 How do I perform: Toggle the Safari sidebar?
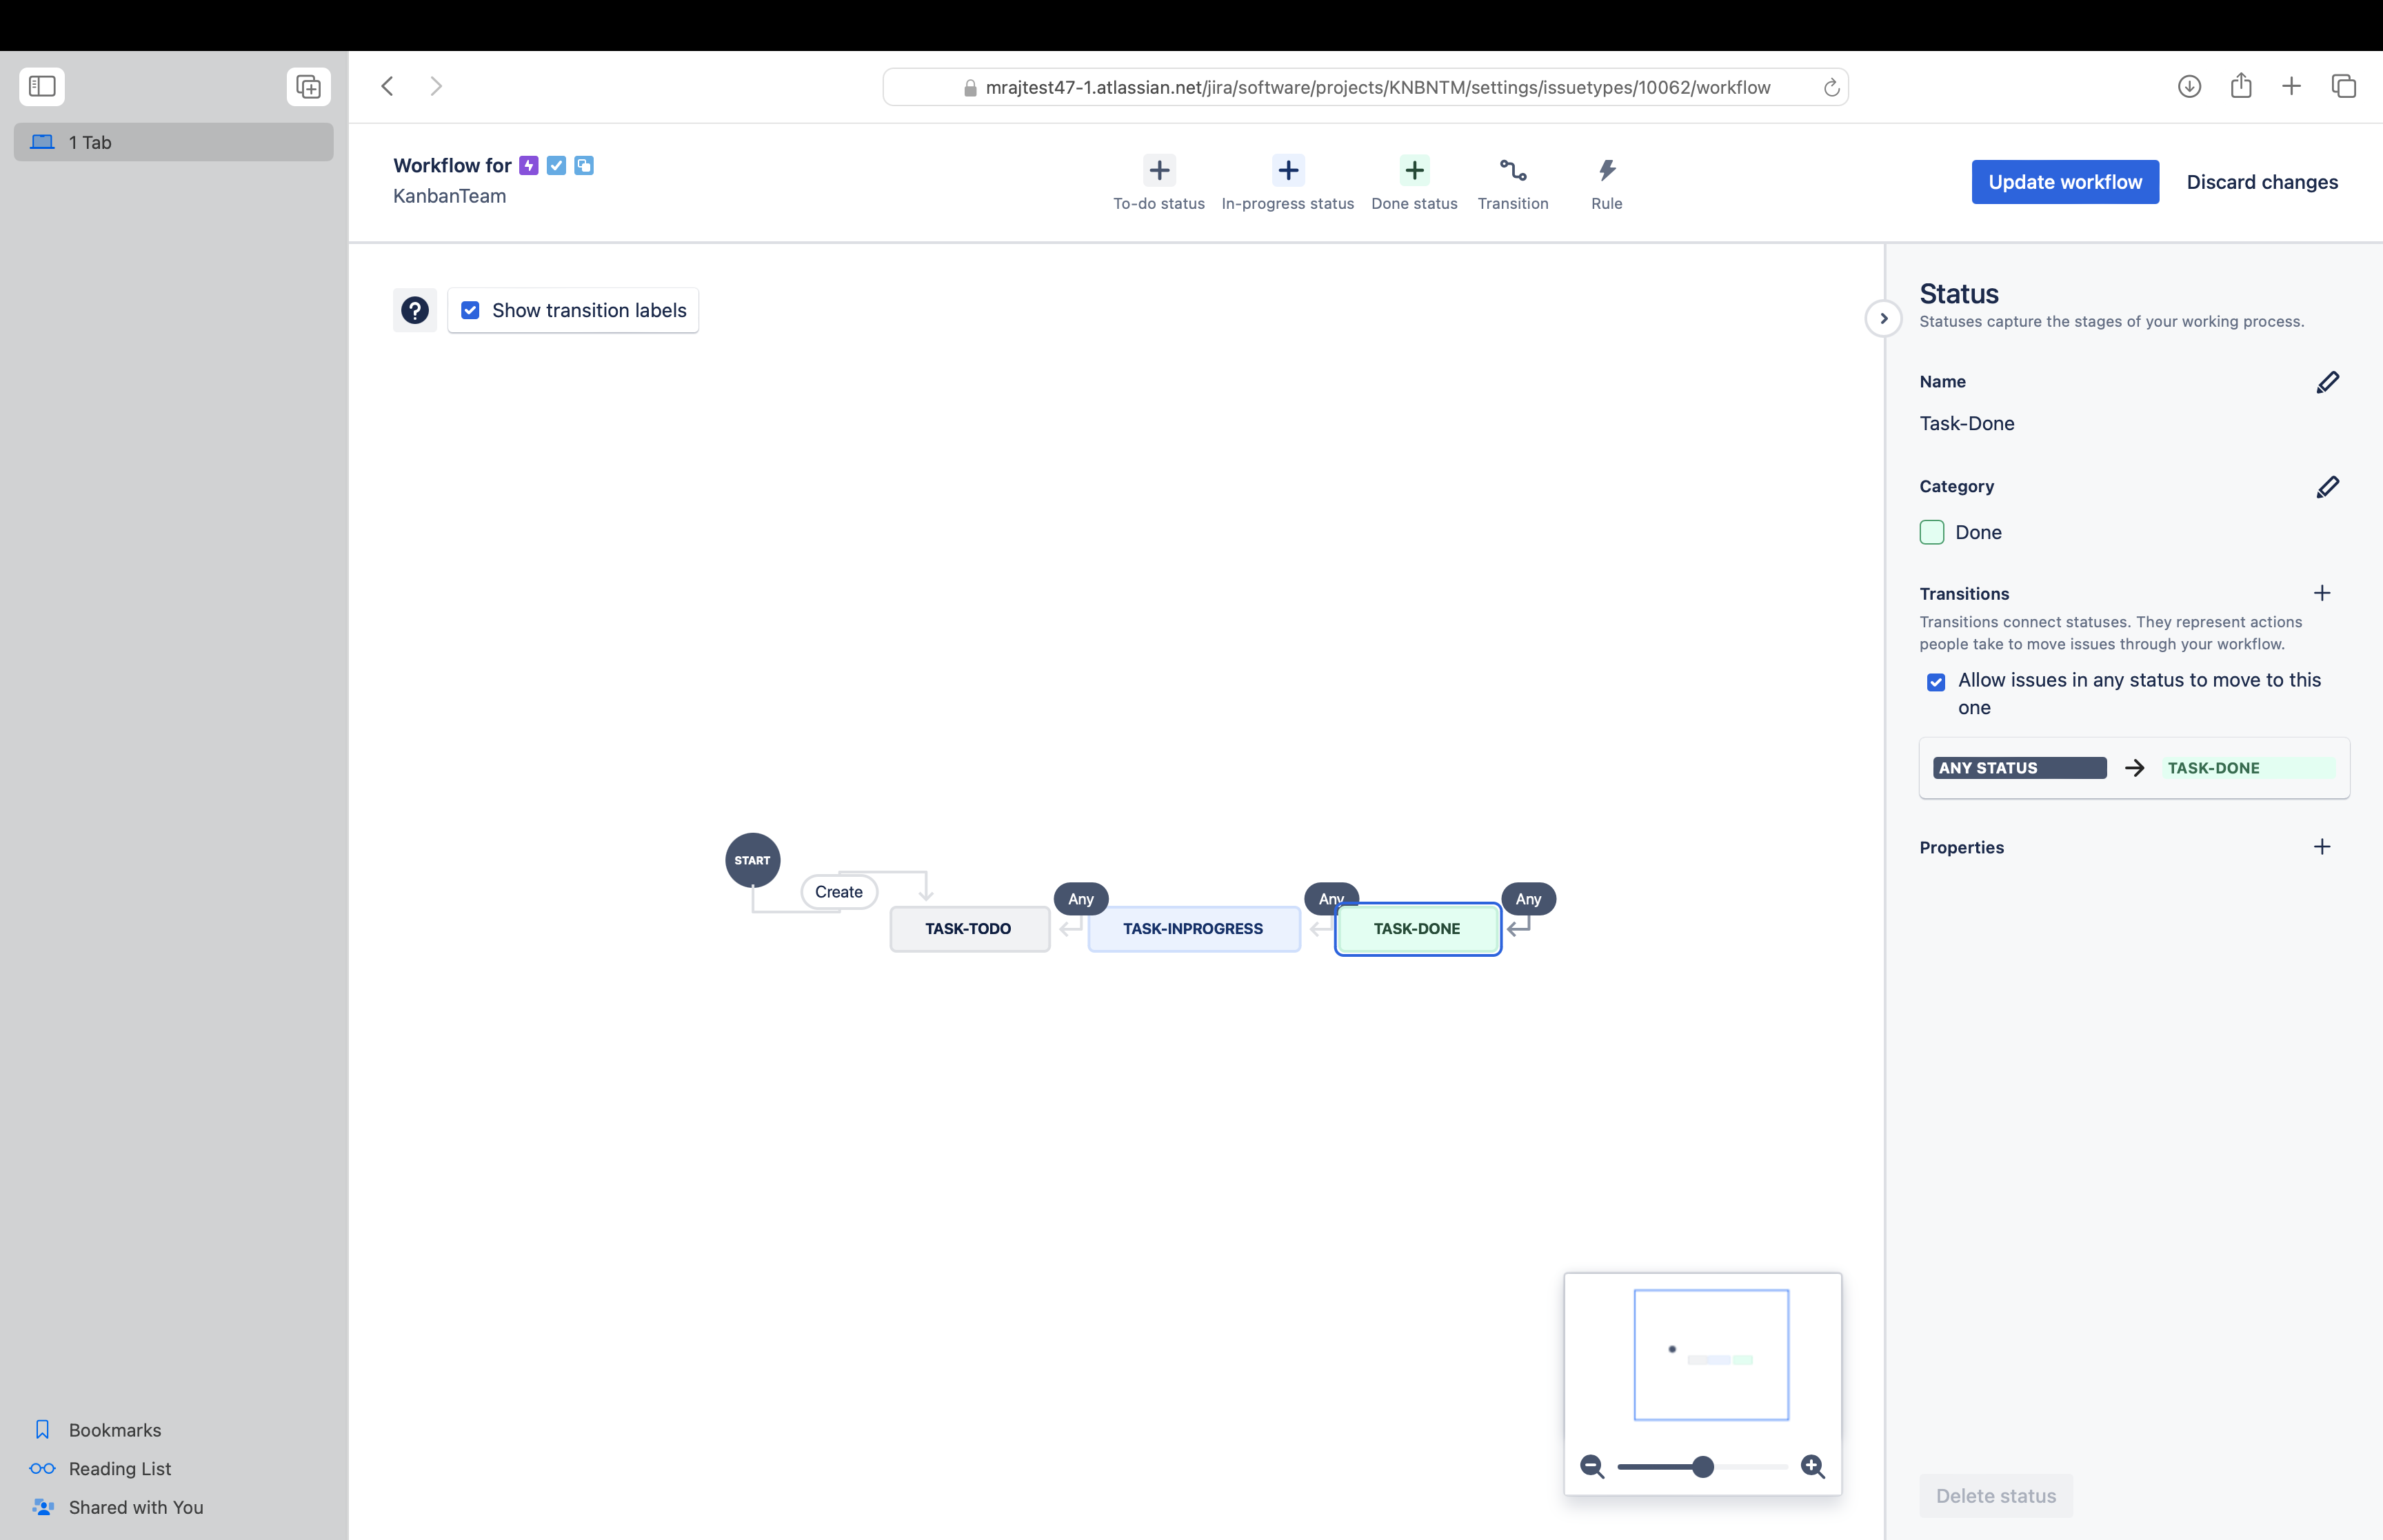pos(41,86)
